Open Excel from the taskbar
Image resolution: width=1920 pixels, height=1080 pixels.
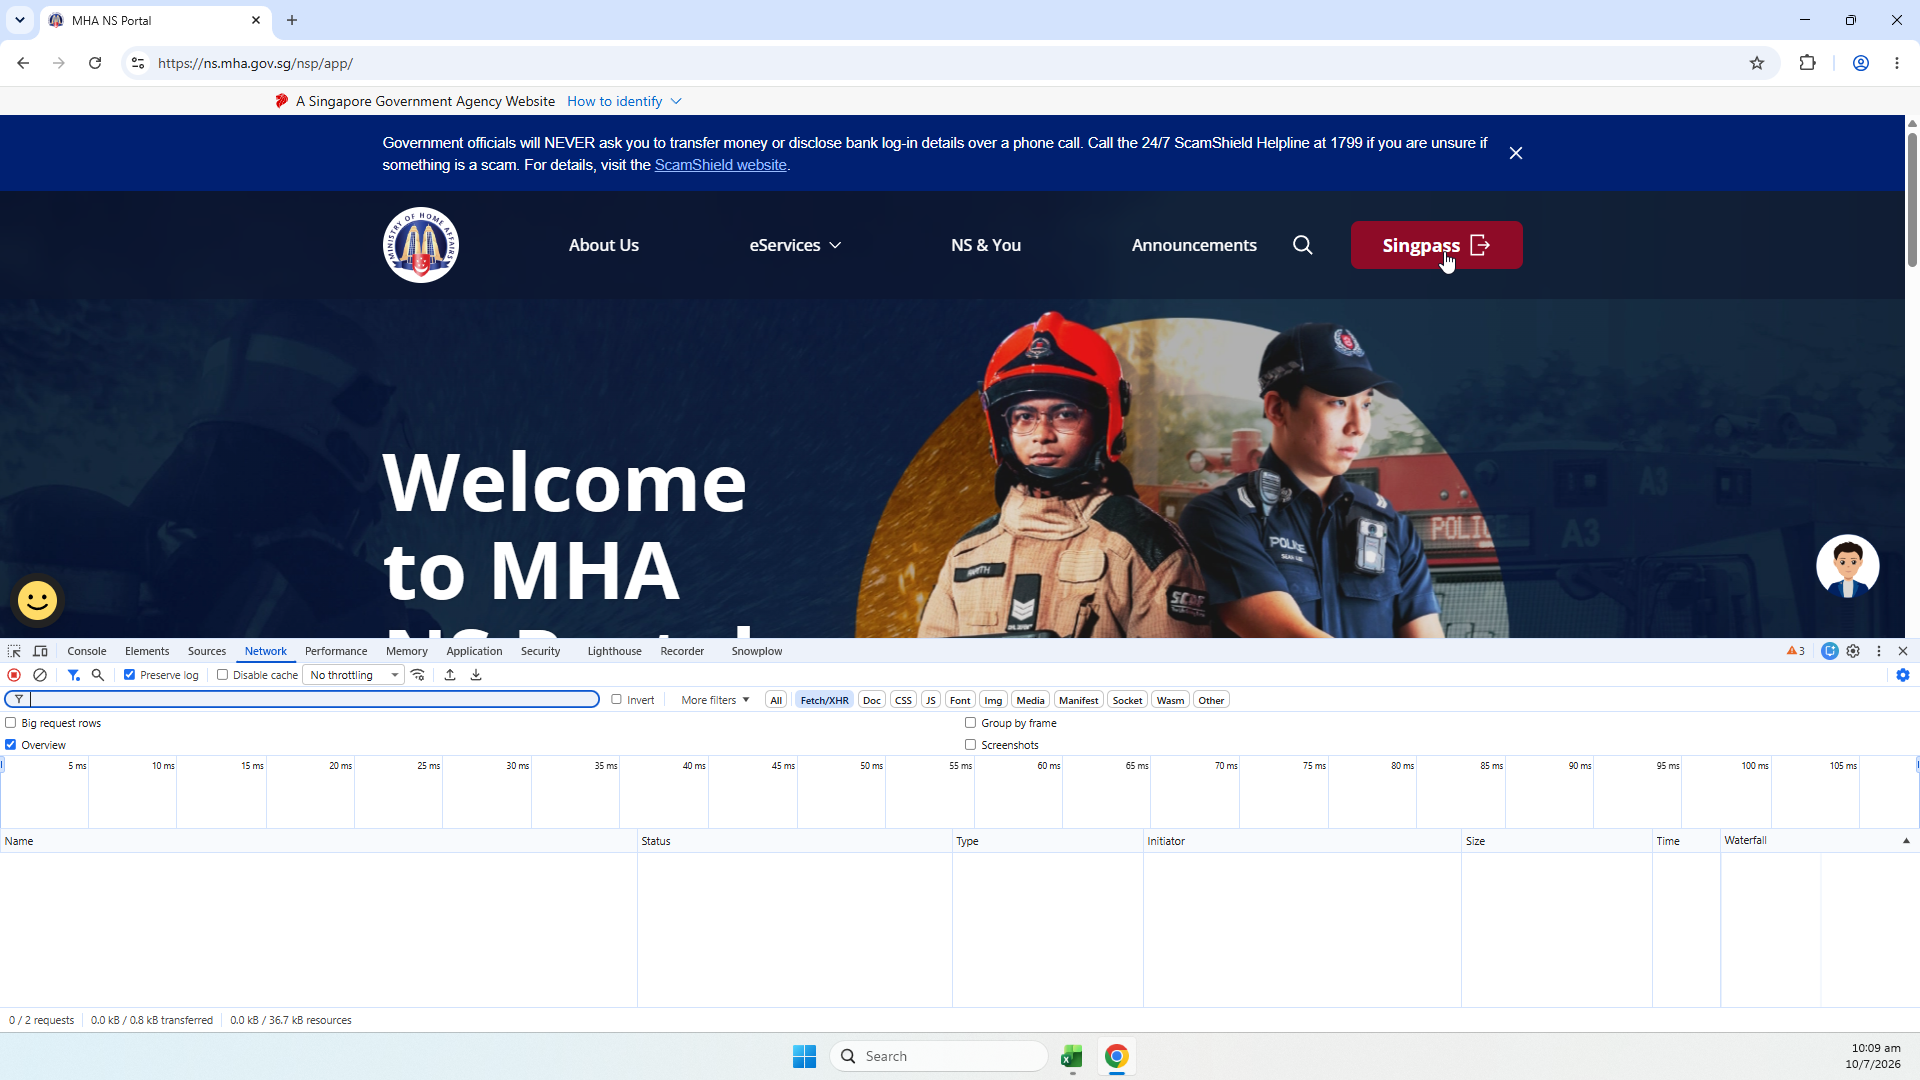(1071, 1057)
